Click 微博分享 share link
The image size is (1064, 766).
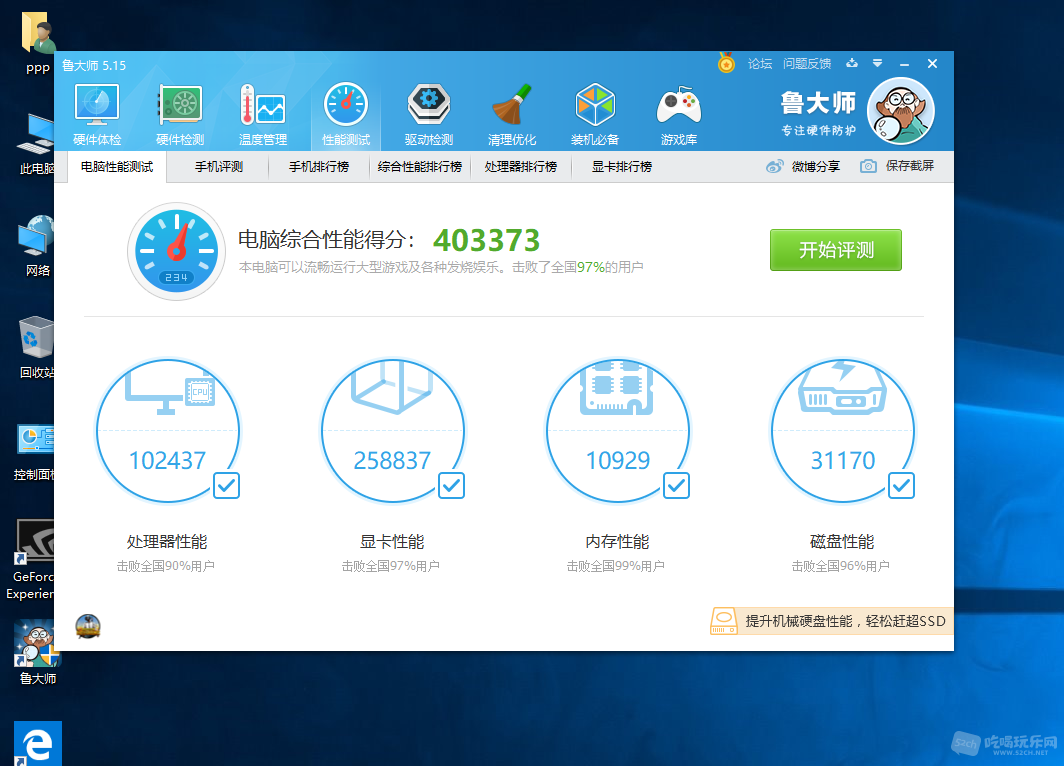(816, 166)
